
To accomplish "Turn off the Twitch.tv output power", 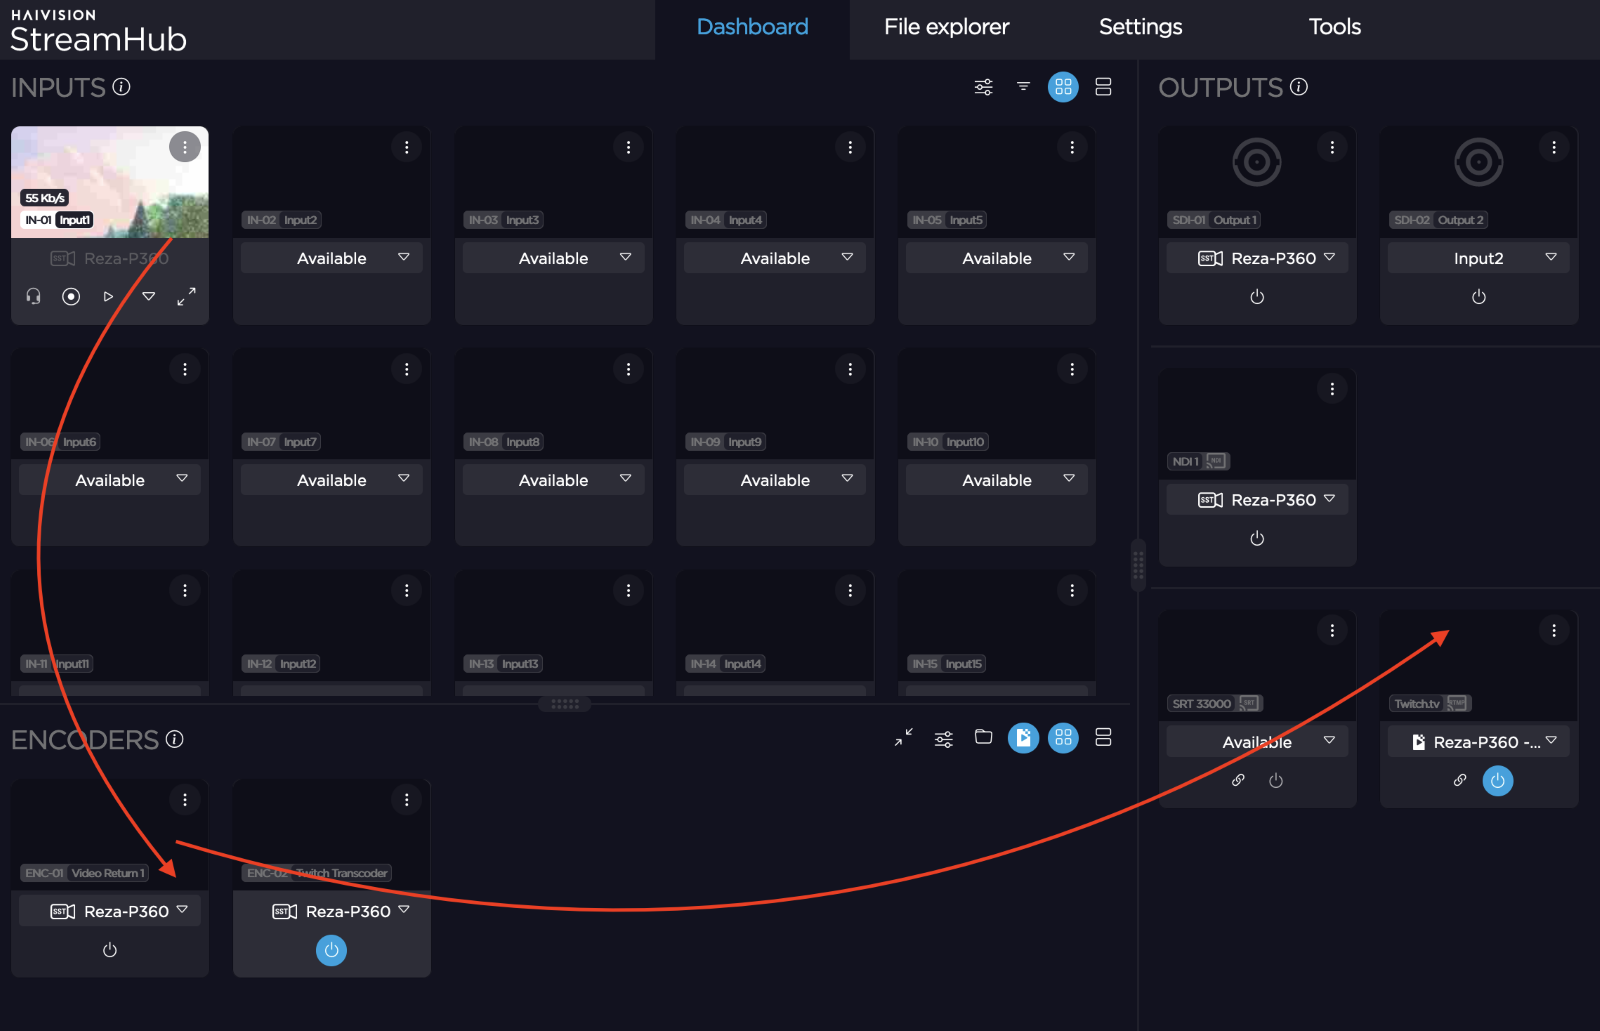I will tap(1497, 780).
